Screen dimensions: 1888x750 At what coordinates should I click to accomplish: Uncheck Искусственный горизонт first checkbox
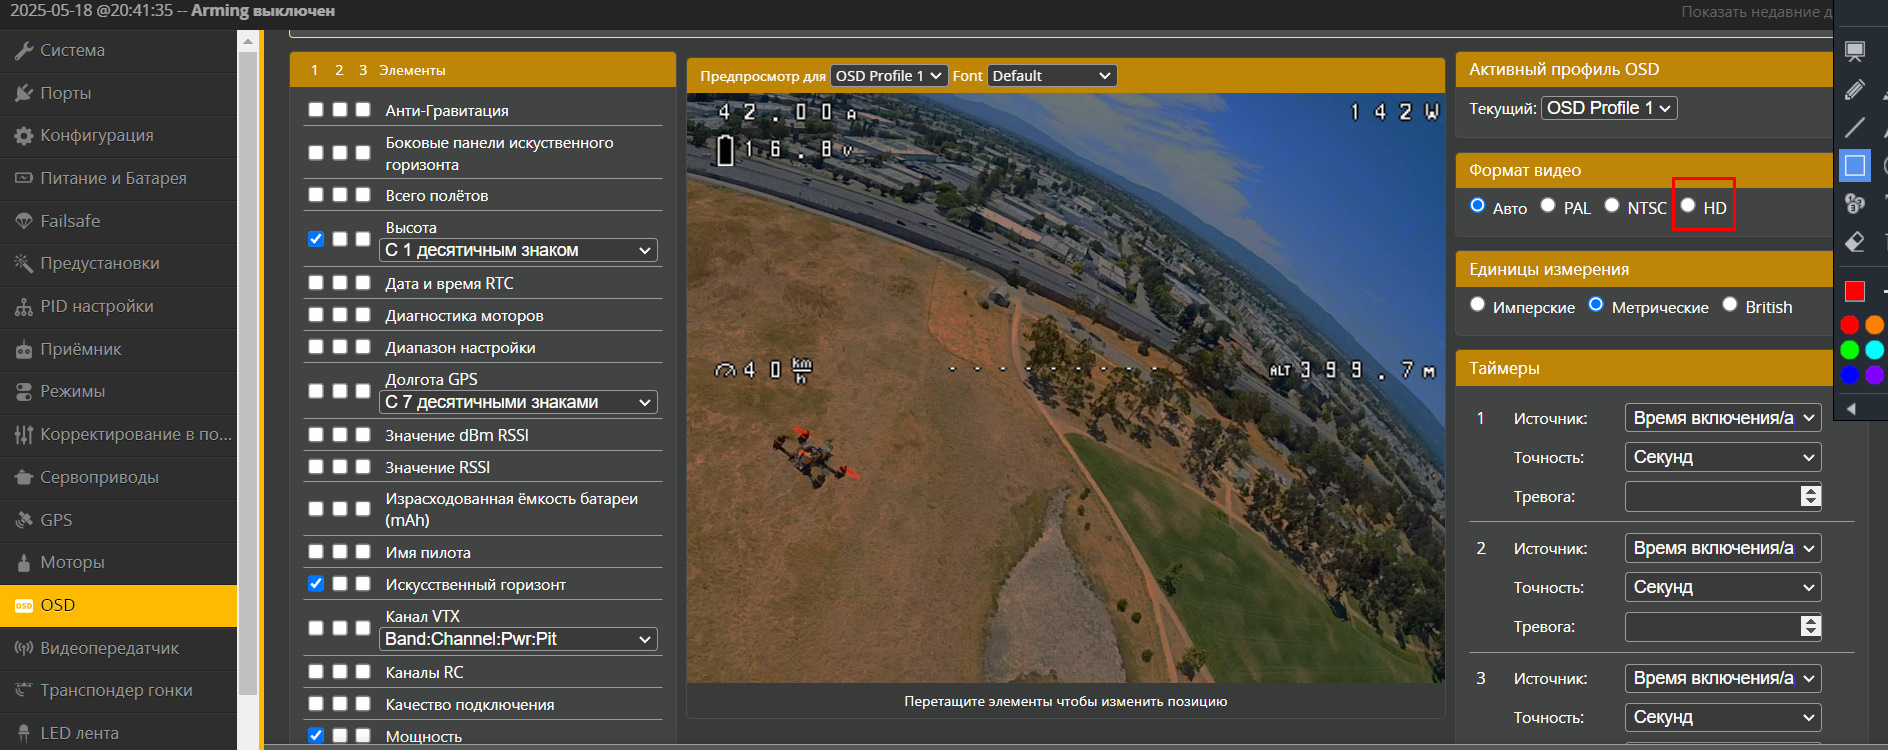coord(316,584)
